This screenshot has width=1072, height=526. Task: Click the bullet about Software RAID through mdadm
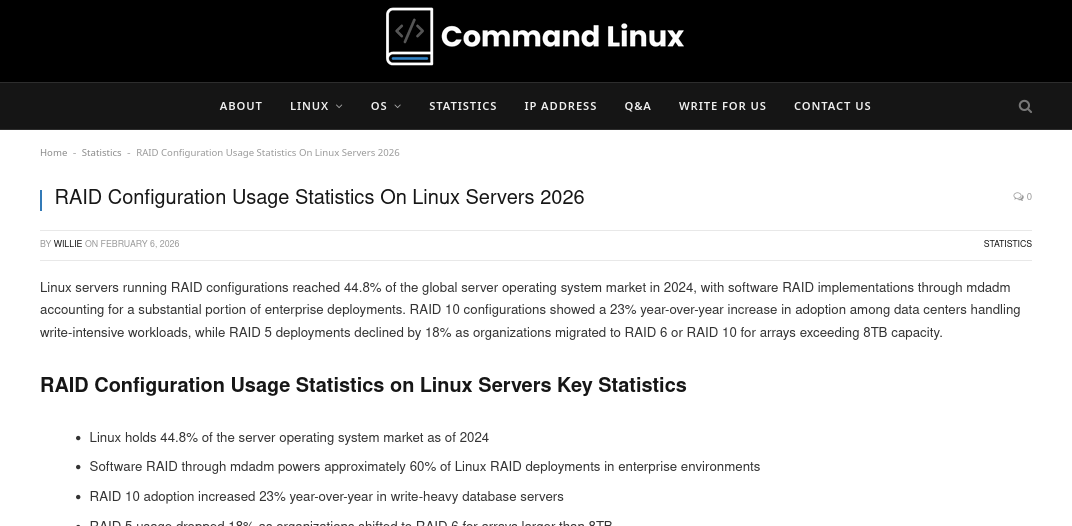pyautogui.click(x=425, y=467)
